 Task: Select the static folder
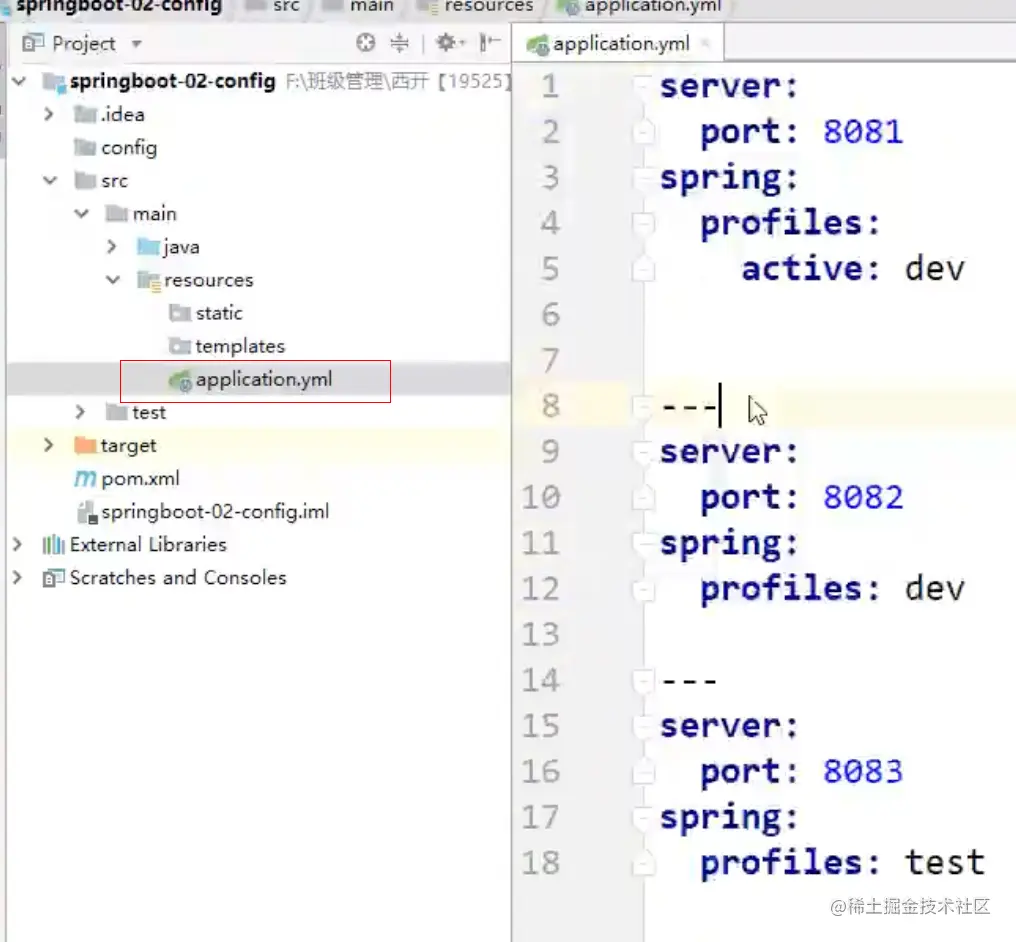click(219, 313)
